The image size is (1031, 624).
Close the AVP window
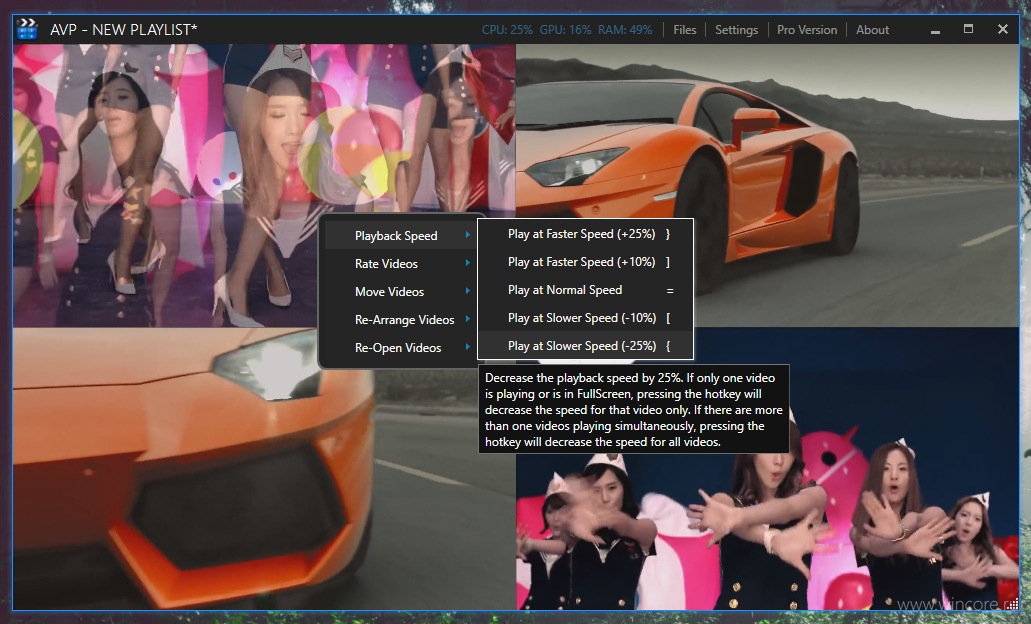tap(1003, 29)
